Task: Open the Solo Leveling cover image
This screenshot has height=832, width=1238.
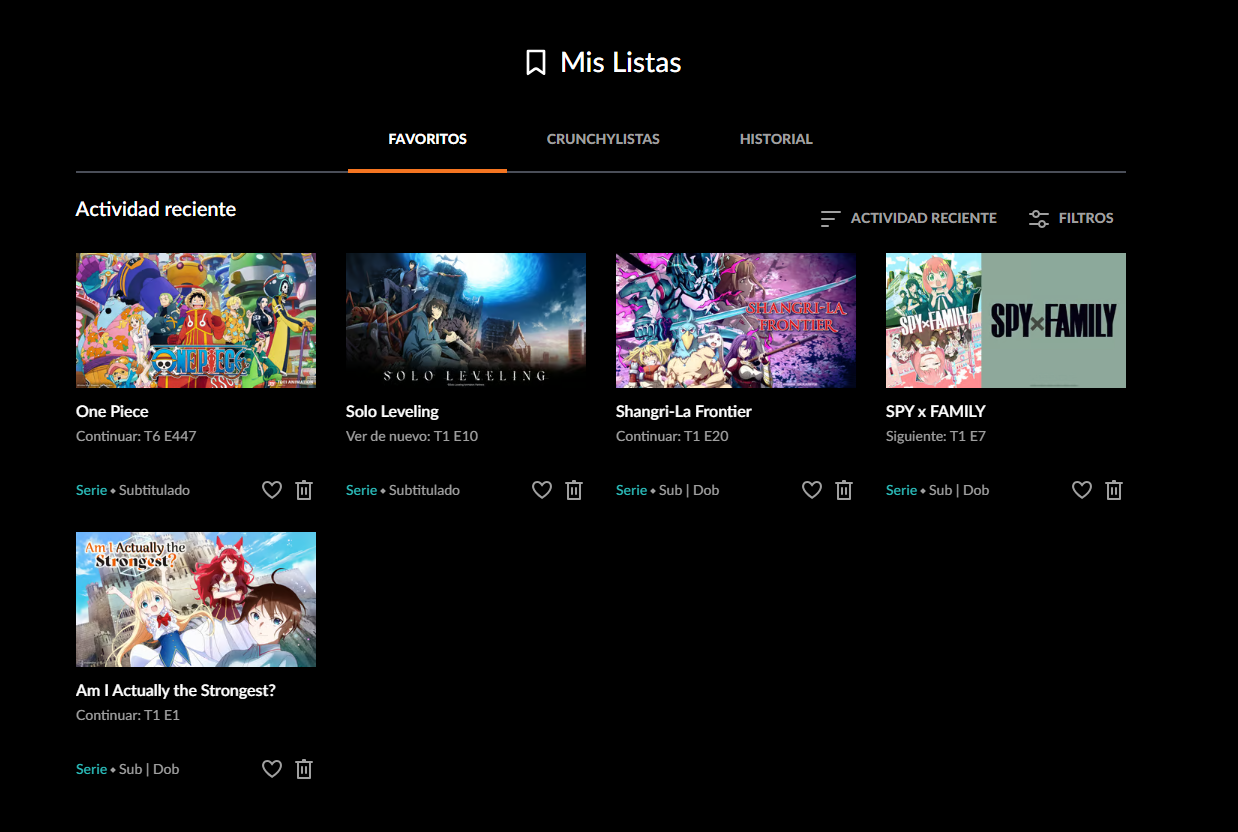Action: tap(466, 320)
